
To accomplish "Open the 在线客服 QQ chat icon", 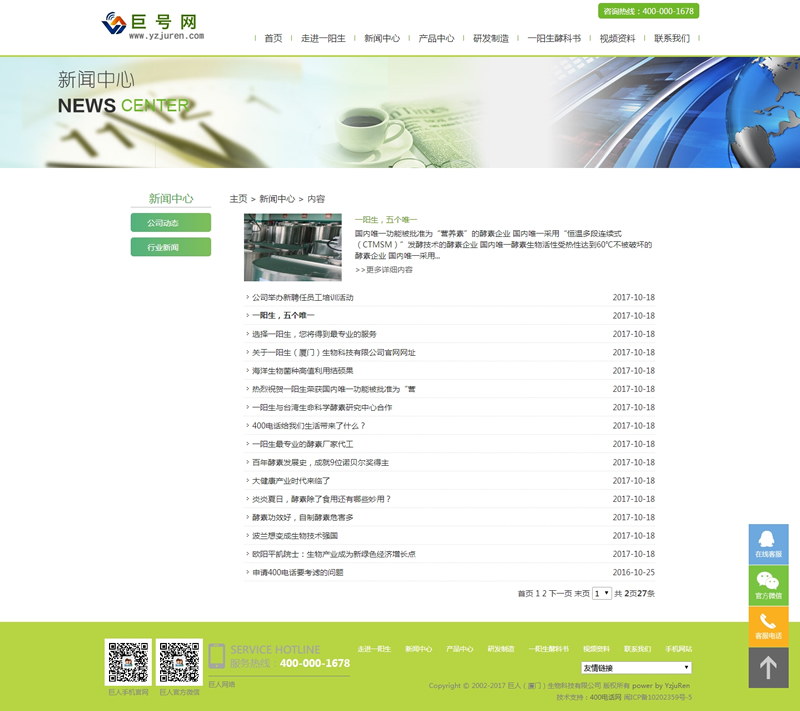I will [768, 543].
